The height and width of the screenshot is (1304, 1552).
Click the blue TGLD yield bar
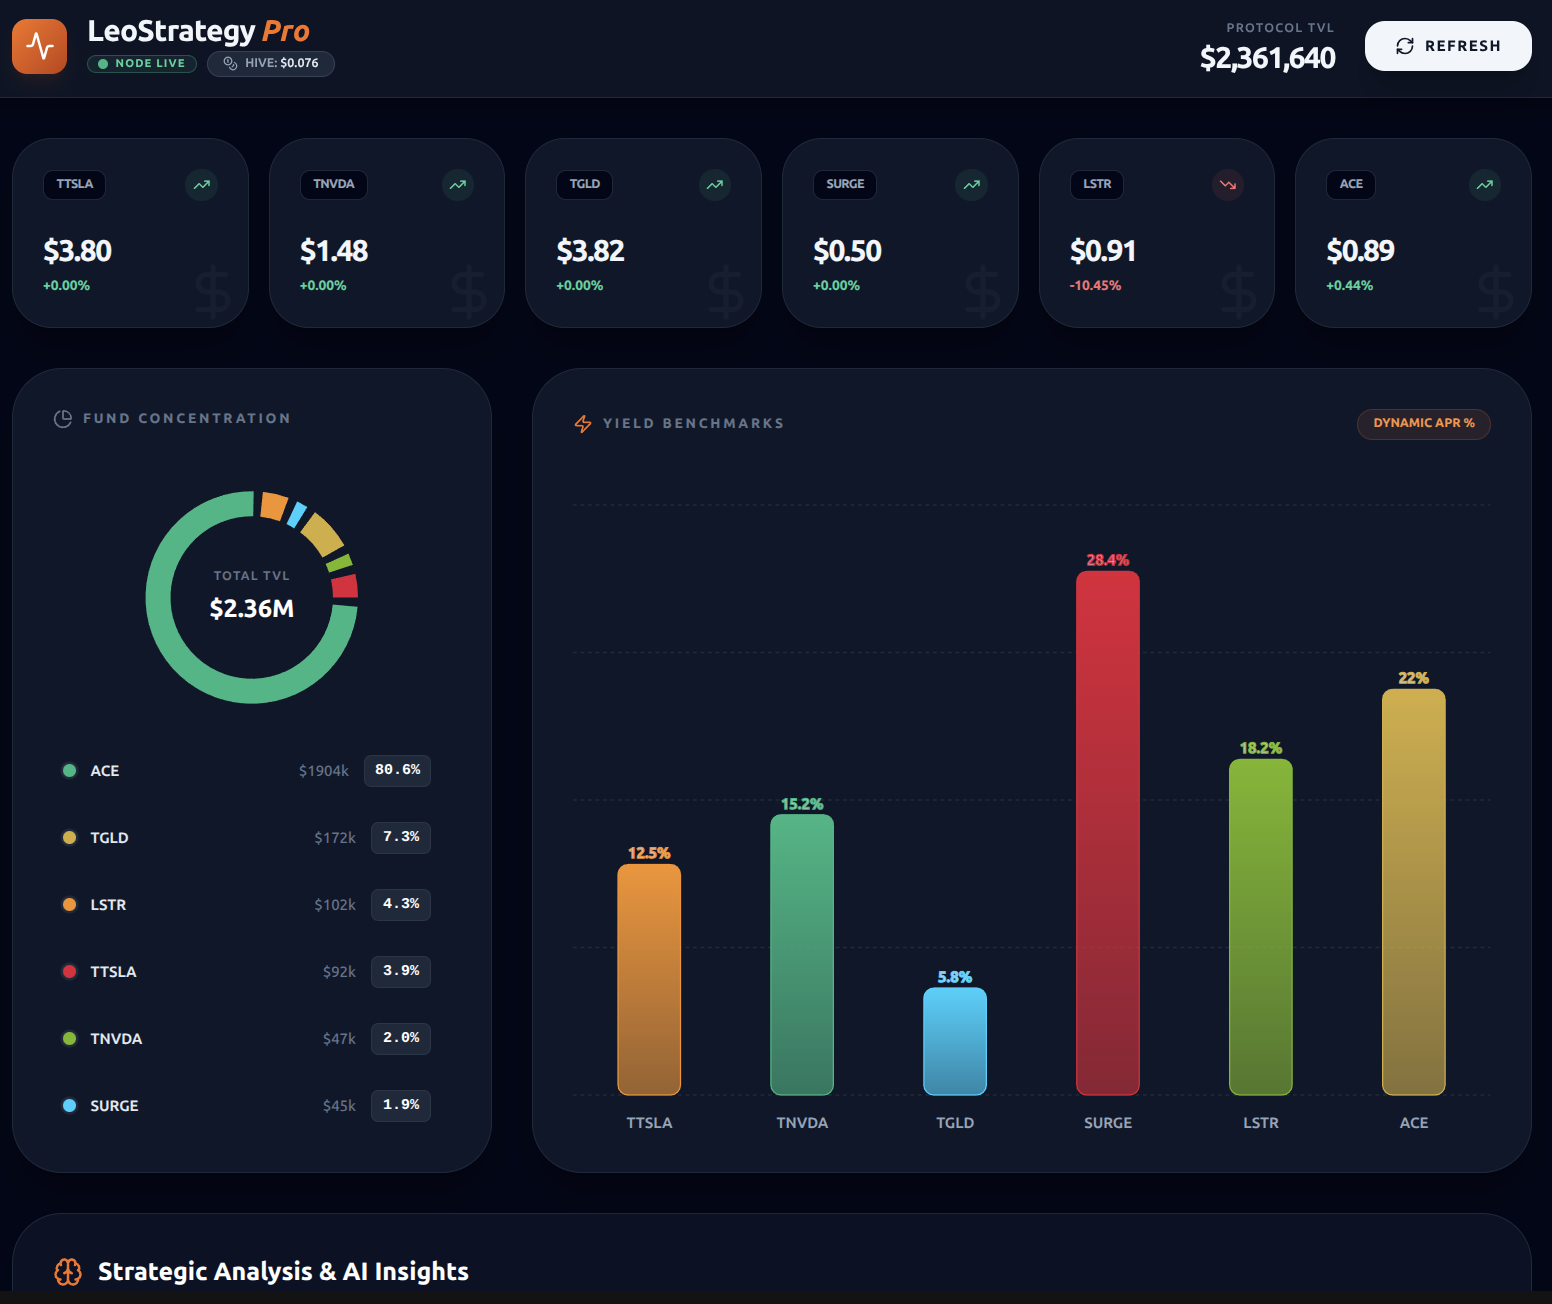[x=954, y=1041]
